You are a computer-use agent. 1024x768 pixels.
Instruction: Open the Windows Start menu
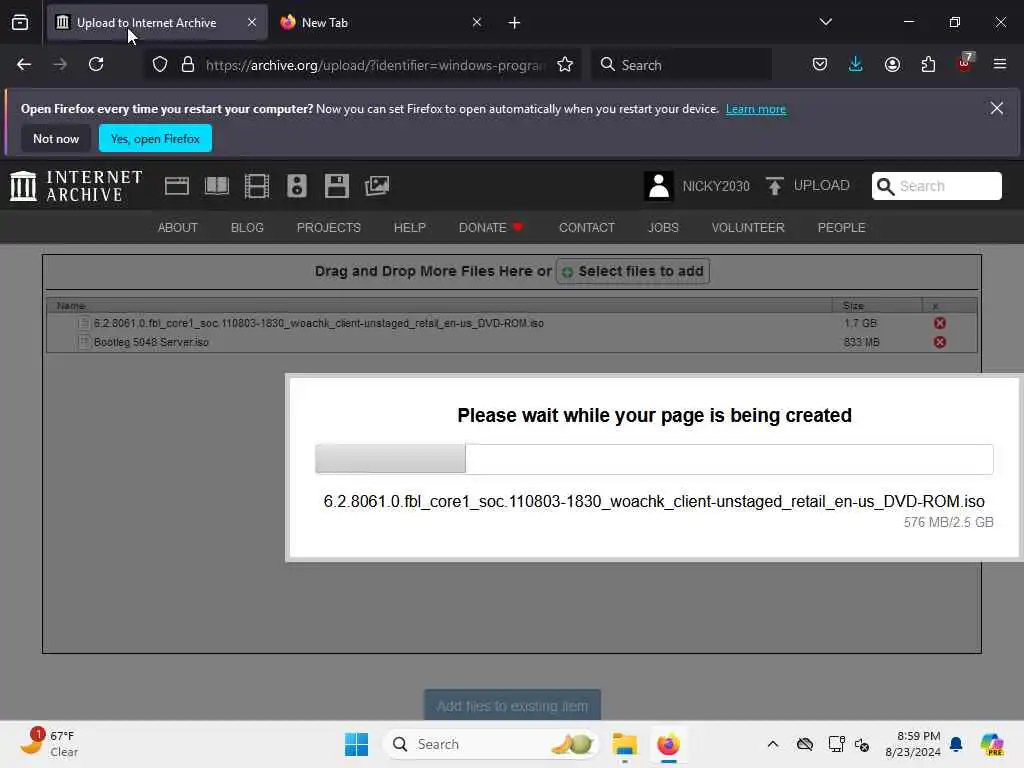click(357, 744)
